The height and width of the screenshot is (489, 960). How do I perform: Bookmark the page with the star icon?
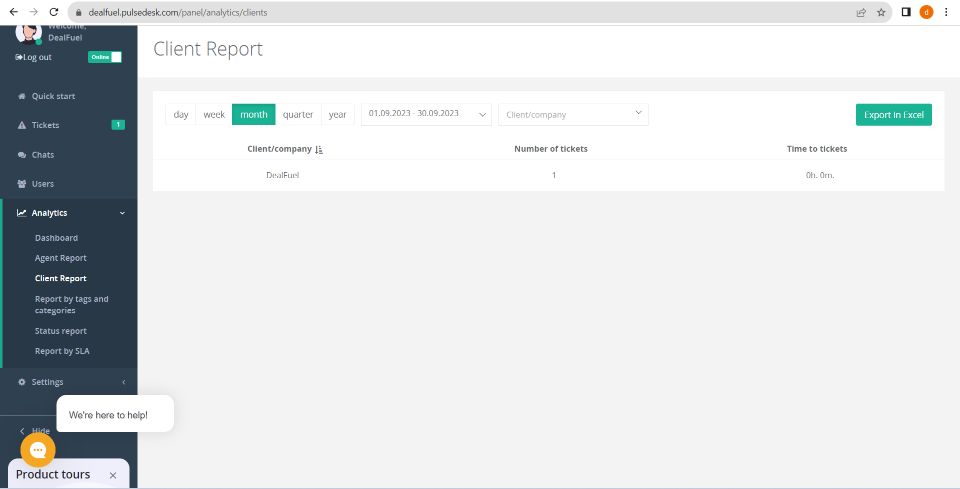point(881,12)
